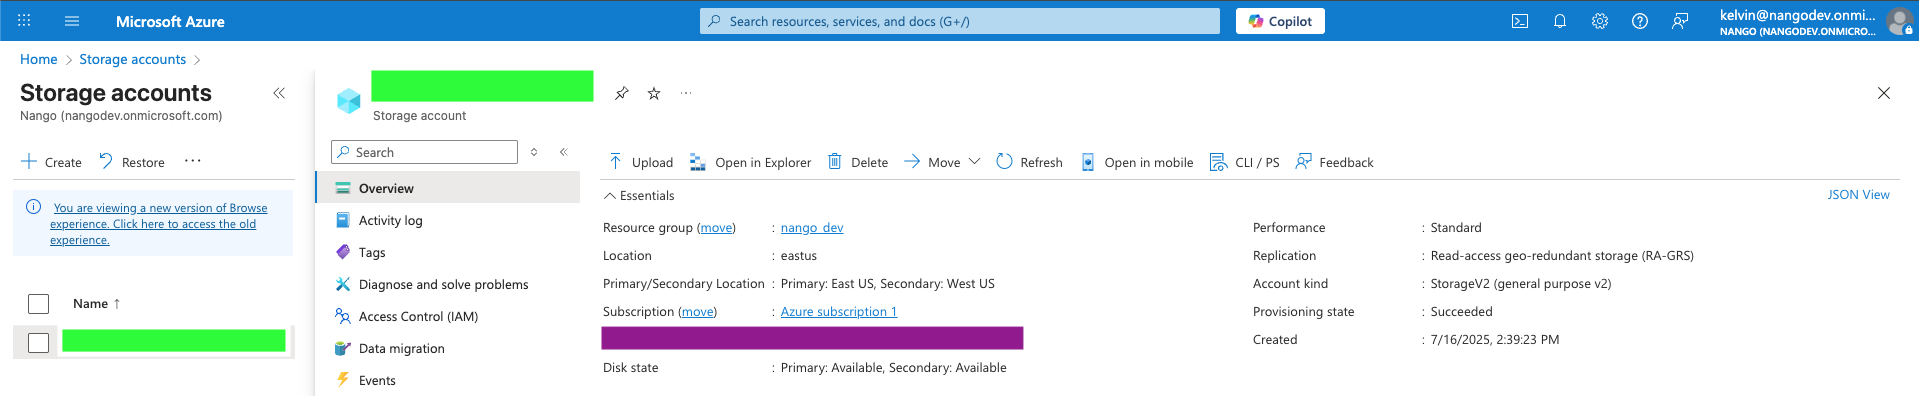The height and width of the screenshot is (396, 1919).
Task: Open portal settings gear
Action: [1600, 21]
